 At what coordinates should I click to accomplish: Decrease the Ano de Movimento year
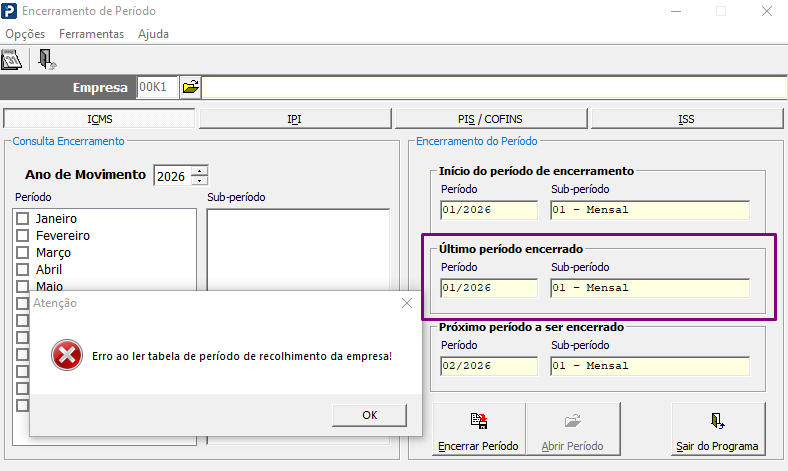tap(200, 180)
